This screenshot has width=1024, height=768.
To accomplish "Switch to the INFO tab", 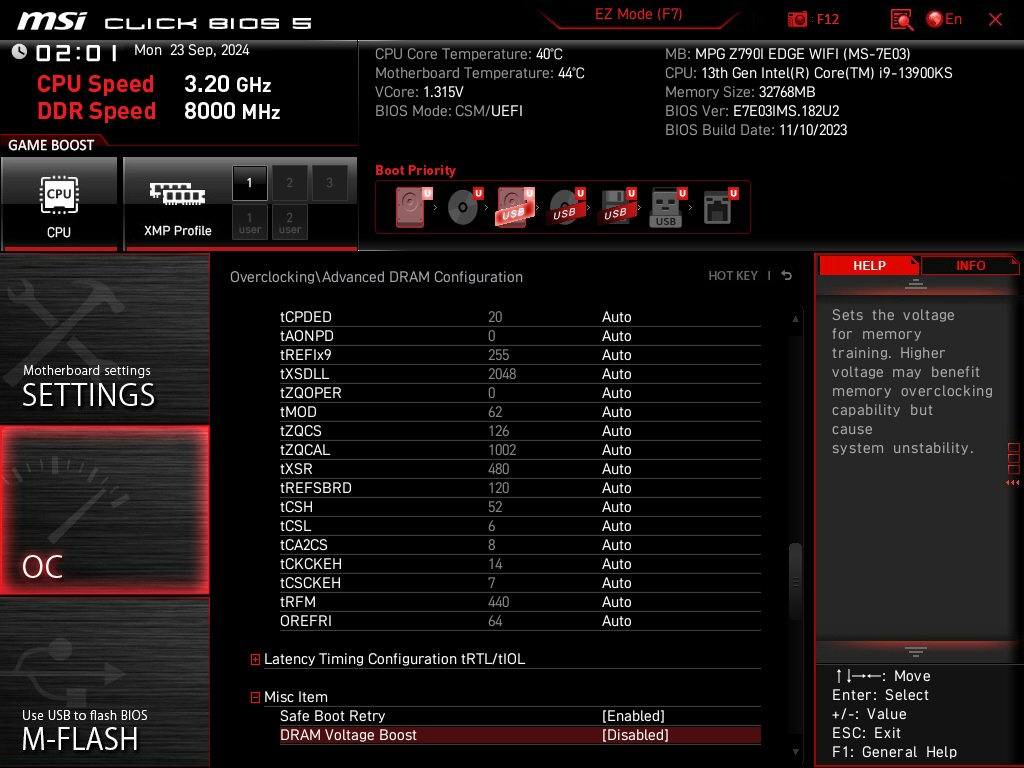I will pos(970,266).
